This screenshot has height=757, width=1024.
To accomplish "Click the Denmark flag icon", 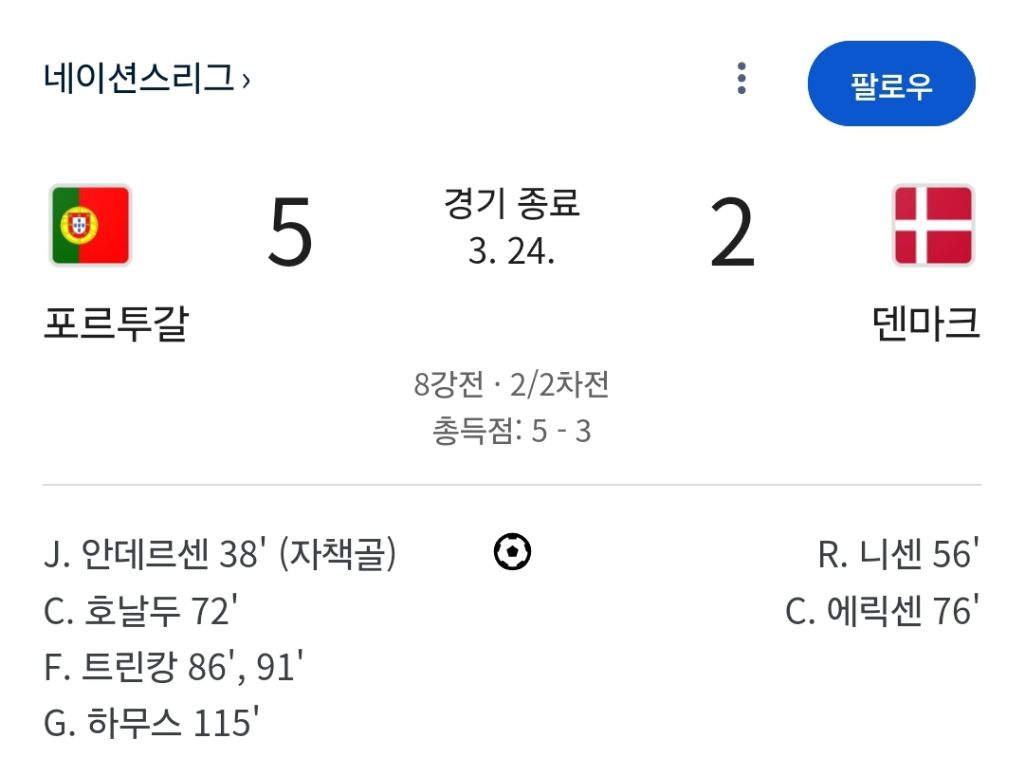I will click(x=932, y=225).
